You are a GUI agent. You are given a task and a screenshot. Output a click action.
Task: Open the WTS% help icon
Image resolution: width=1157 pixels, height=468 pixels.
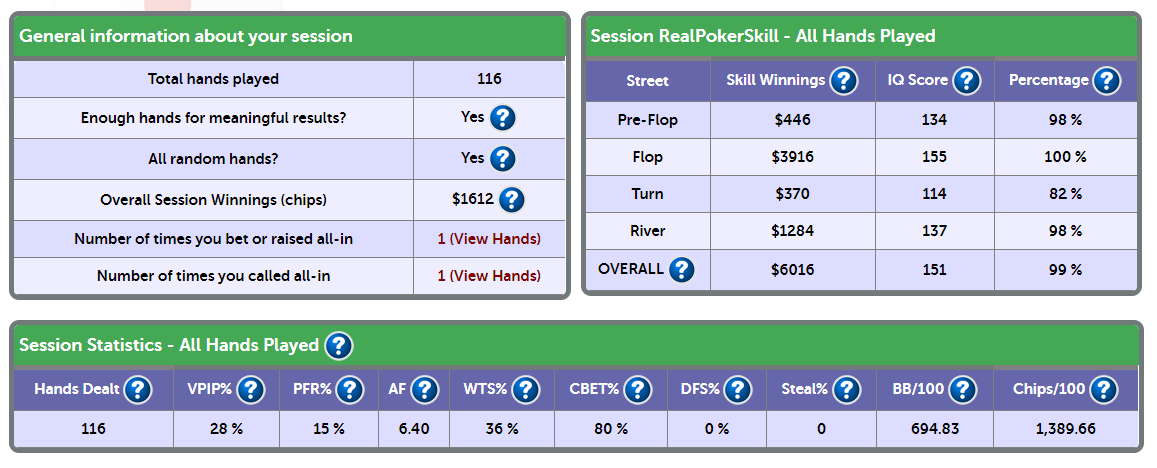525,389
